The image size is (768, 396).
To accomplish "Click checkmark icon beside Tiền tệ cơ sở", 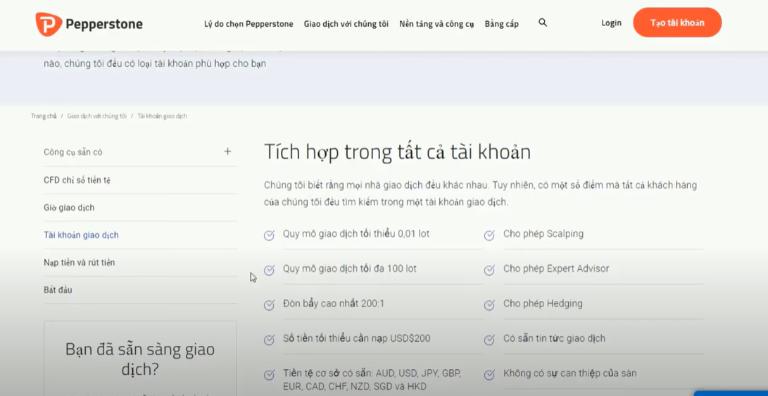I will coord(269,375).
